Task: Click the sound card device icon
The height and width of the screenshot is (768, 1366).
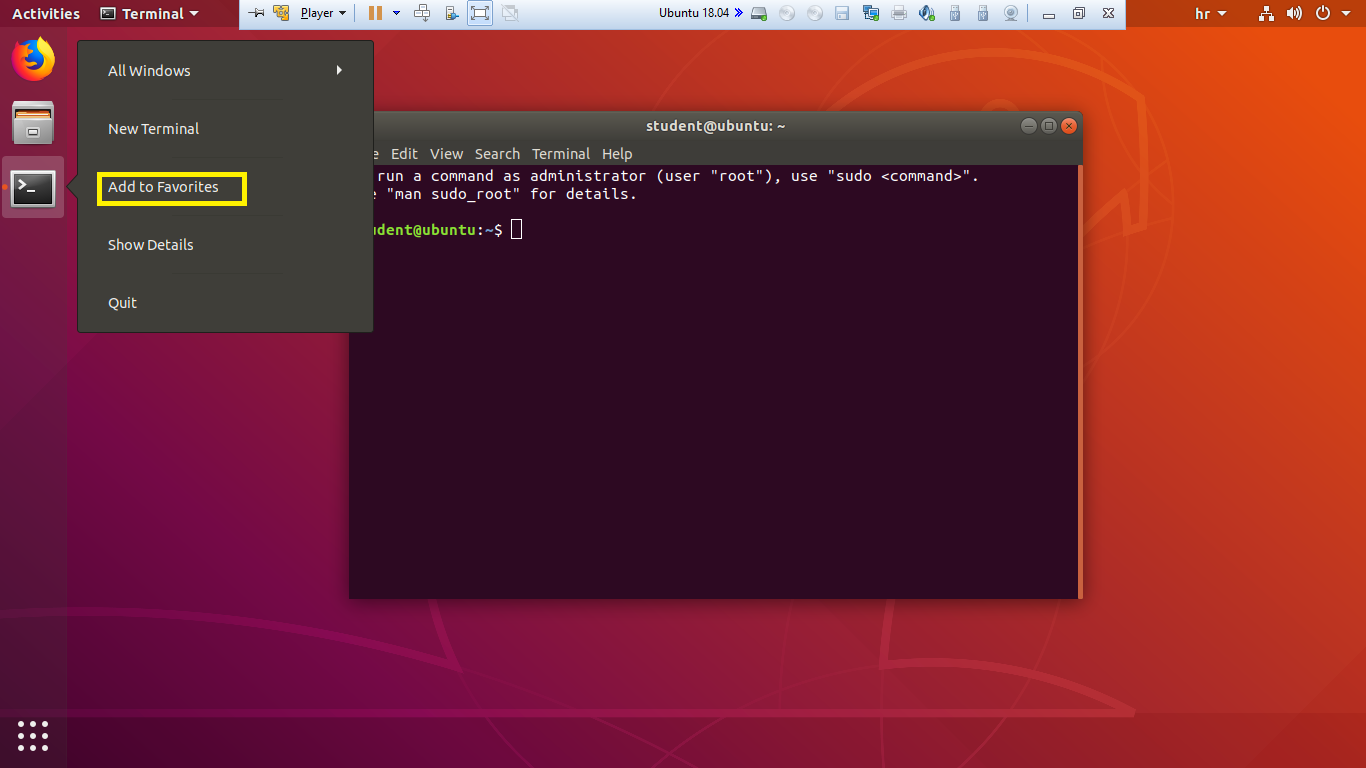Action: pos(927,13)
